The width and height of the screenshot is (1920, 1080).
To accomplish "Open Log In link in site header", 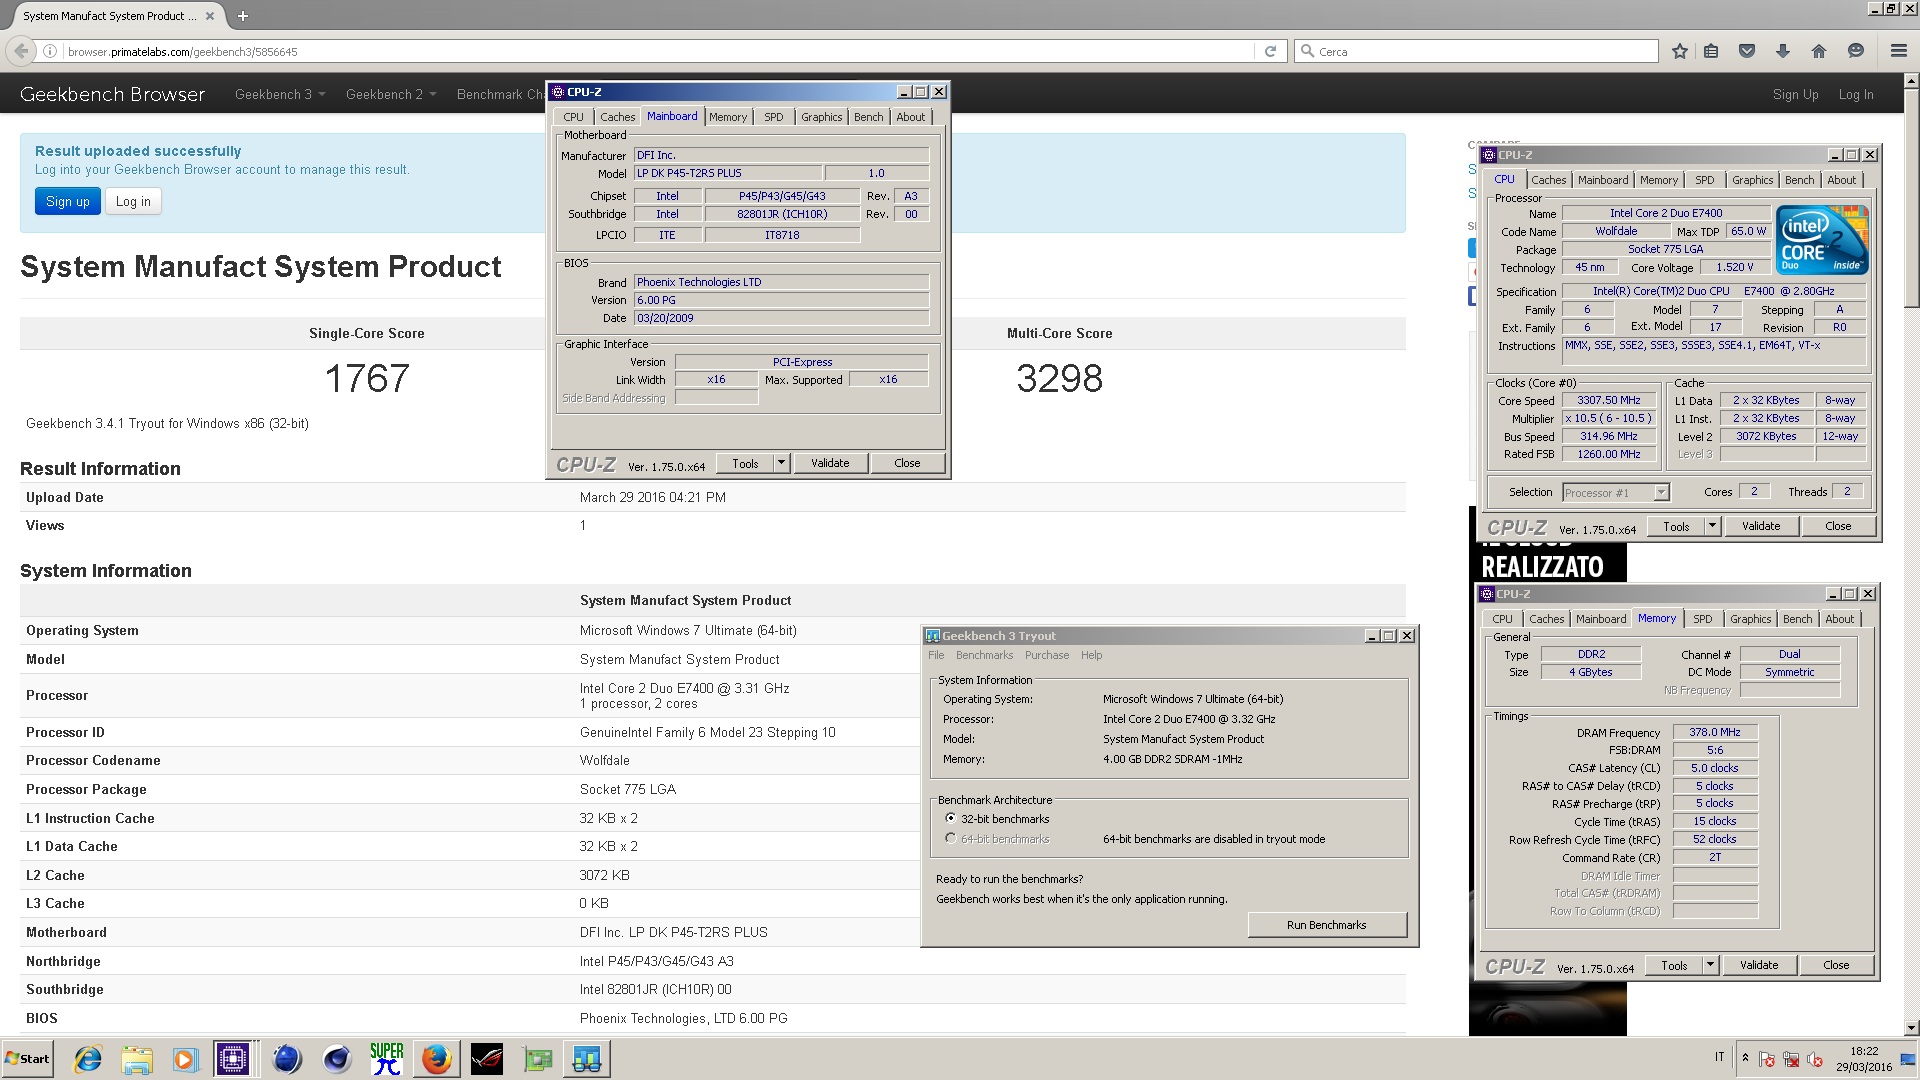I will (x=1856, y=94).
